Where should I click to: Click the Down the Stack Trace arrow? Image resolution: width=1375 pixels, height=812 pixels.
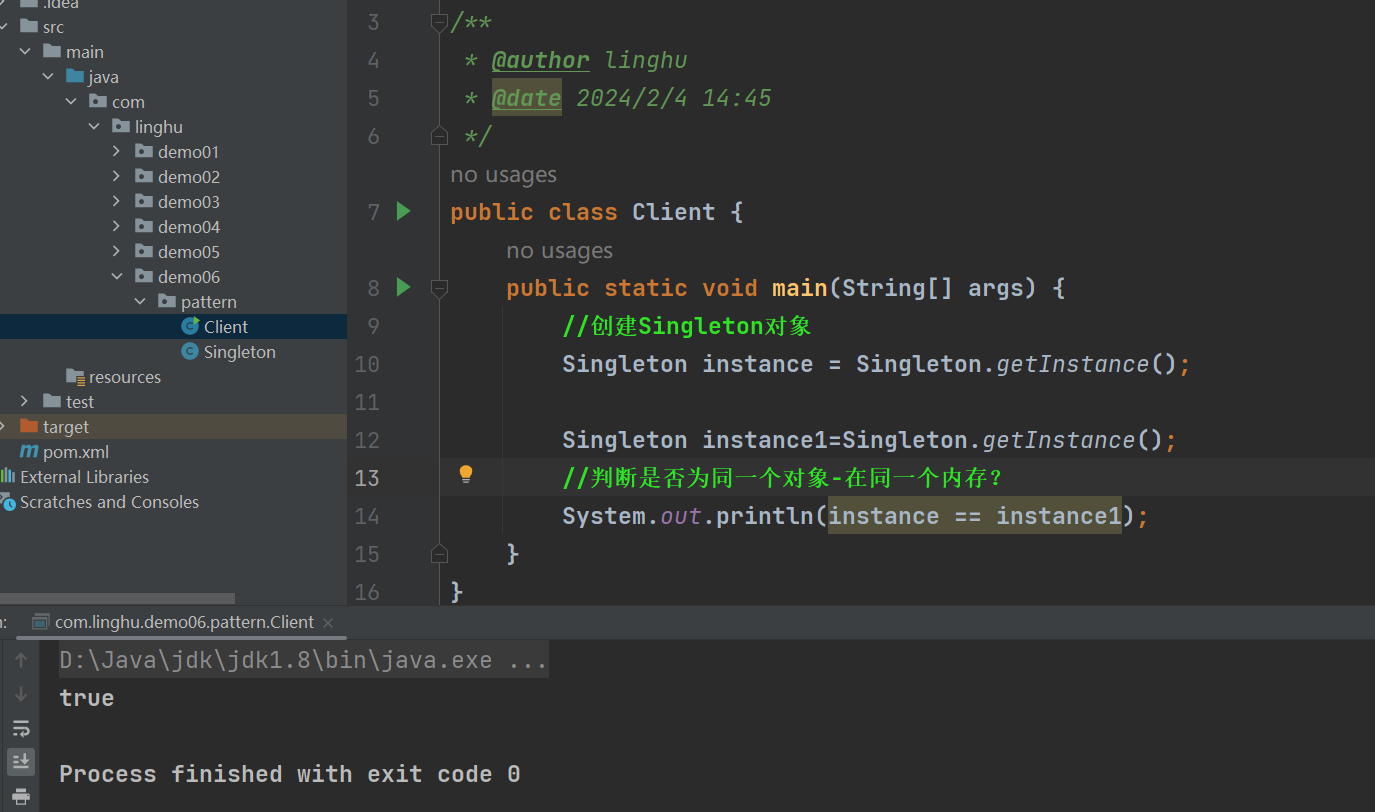coord(21,694)
